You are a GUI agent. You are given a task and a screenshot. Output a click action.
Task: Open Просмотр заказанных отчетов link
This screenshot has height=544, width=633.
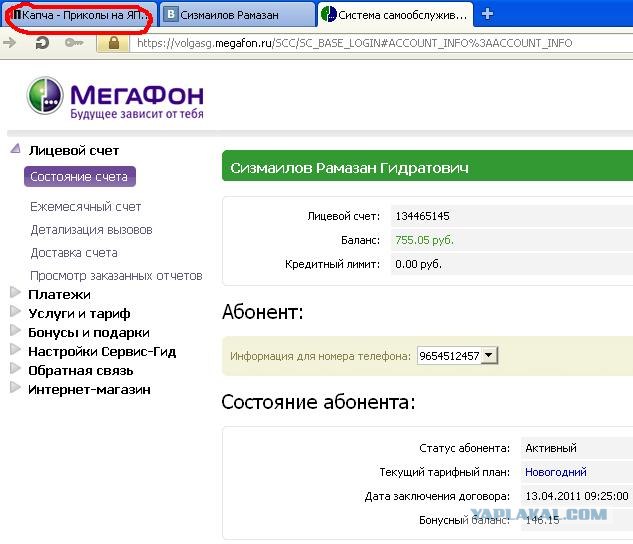[x=116, y=276]
